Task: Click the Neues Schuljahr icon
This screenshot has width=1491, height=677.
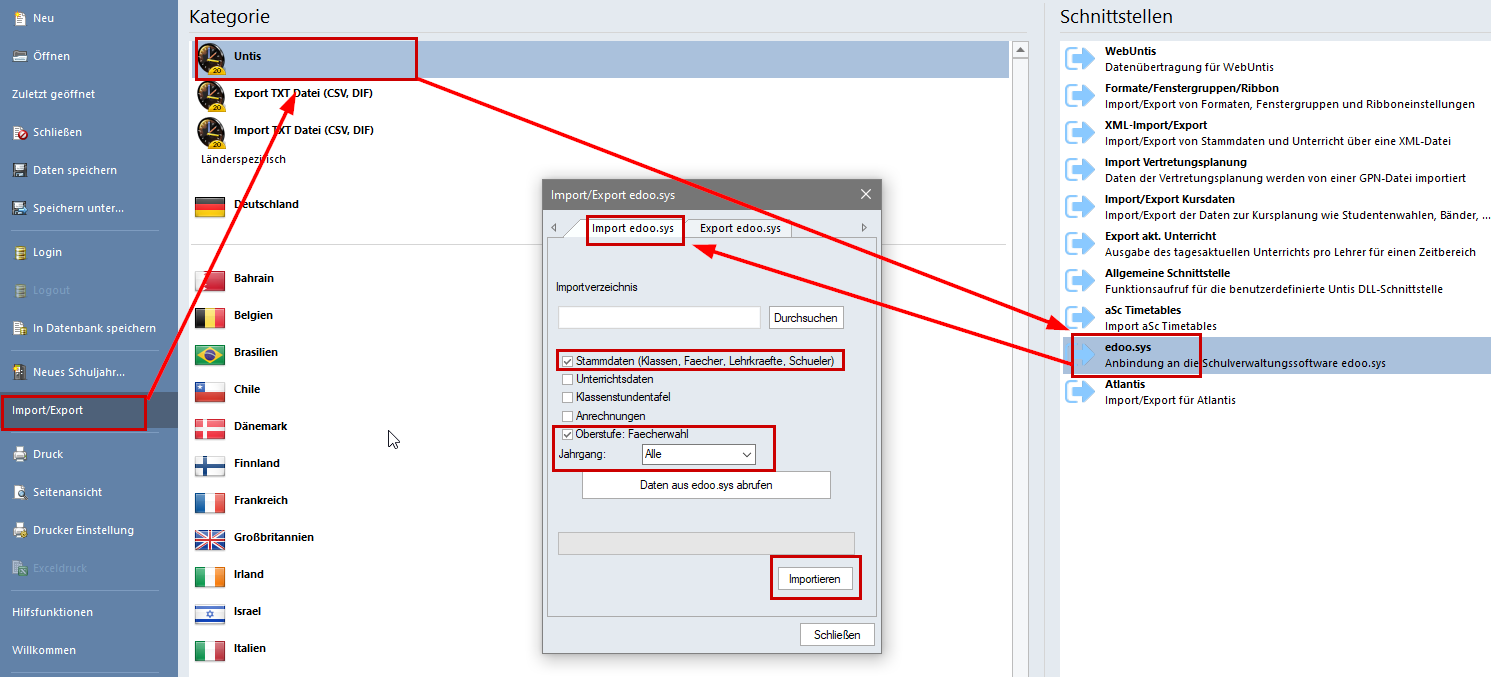Action: (x=20, y=372)
